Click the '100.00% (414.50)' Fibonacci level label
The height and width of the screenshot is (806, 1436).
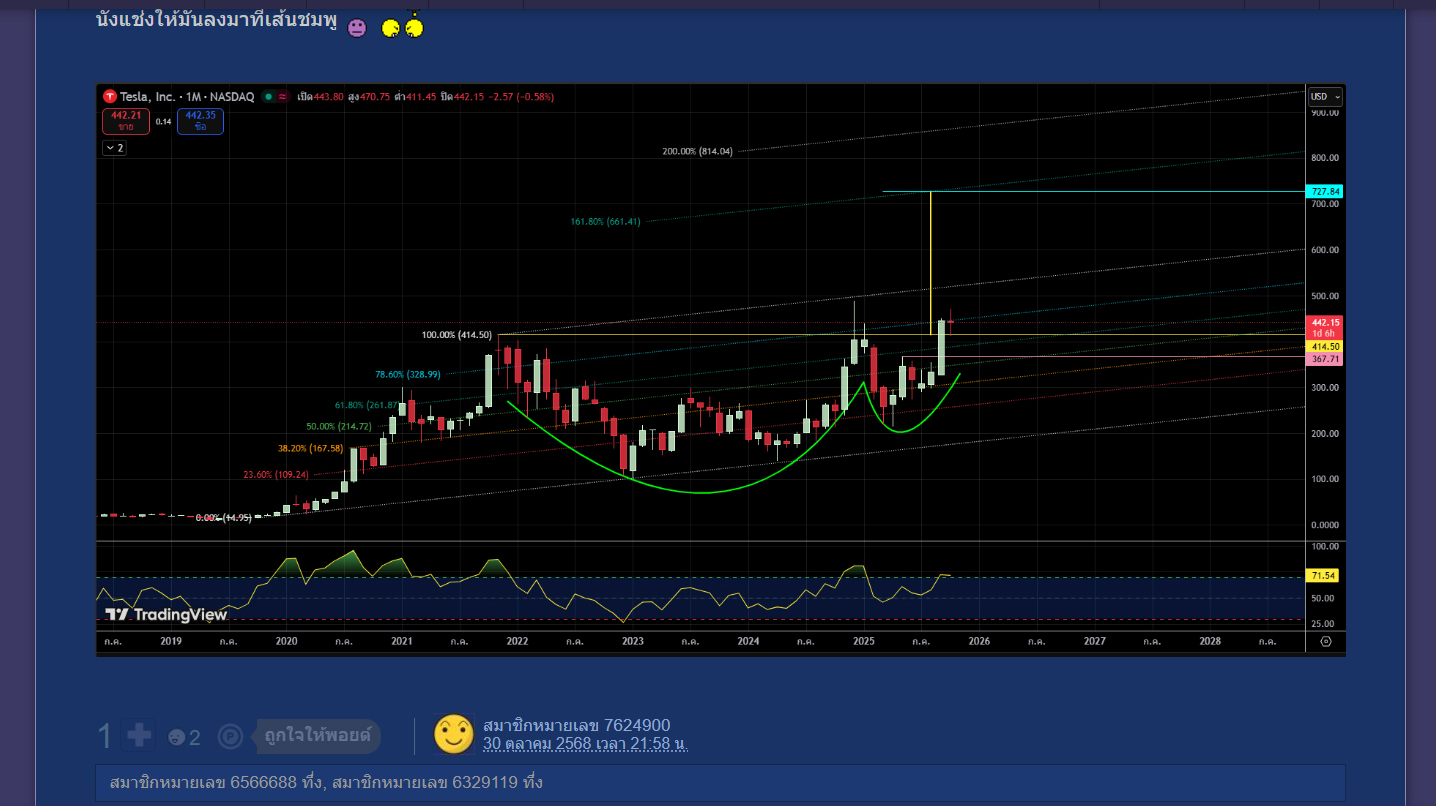[457, 335]
